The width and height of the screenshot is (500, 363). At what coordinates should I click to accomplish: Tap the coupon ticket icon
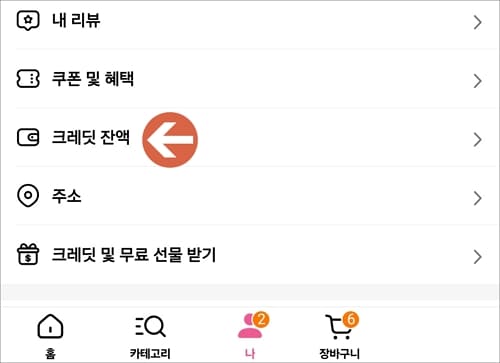[x=28, y=79]
